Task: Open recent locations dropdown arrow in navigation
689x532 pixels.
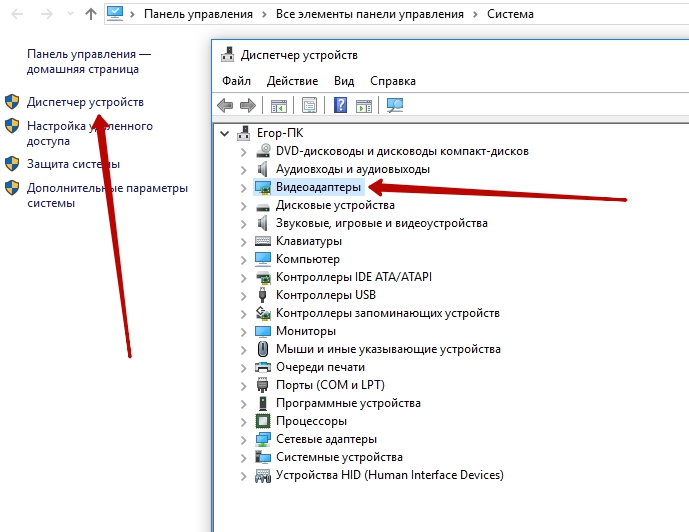Action: (x=70, y=14)
